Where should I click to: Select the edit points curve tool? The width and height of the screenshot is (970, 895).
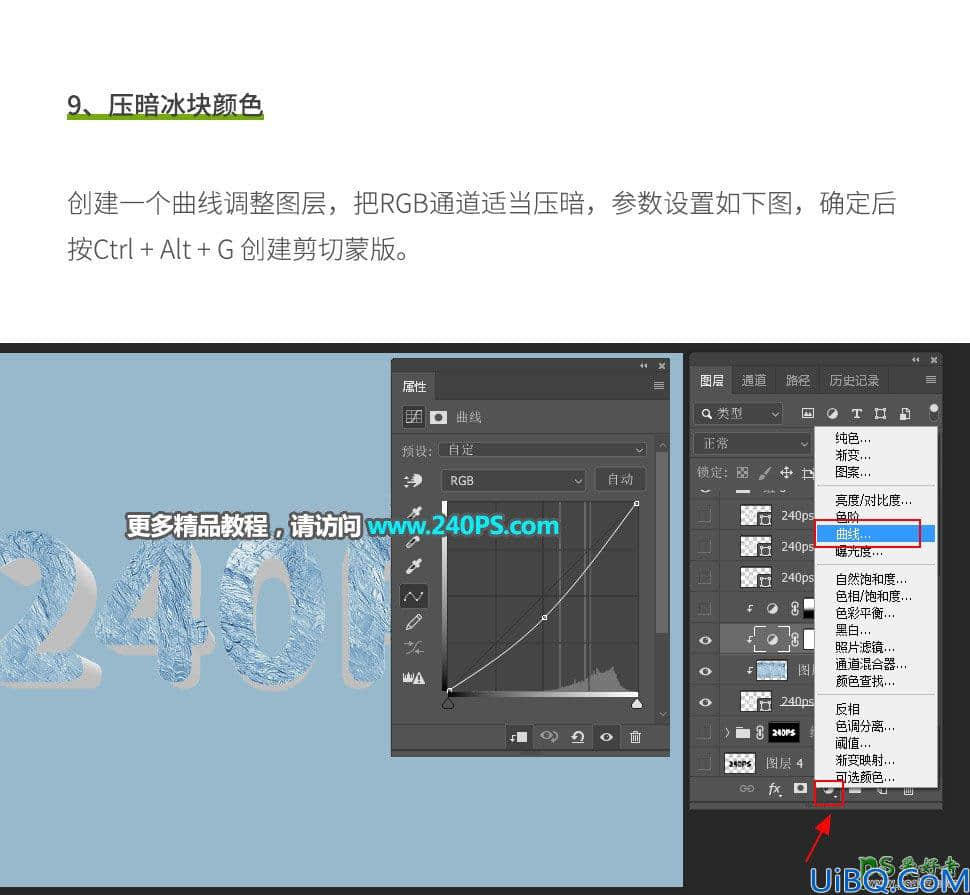(x=413, y=596)
